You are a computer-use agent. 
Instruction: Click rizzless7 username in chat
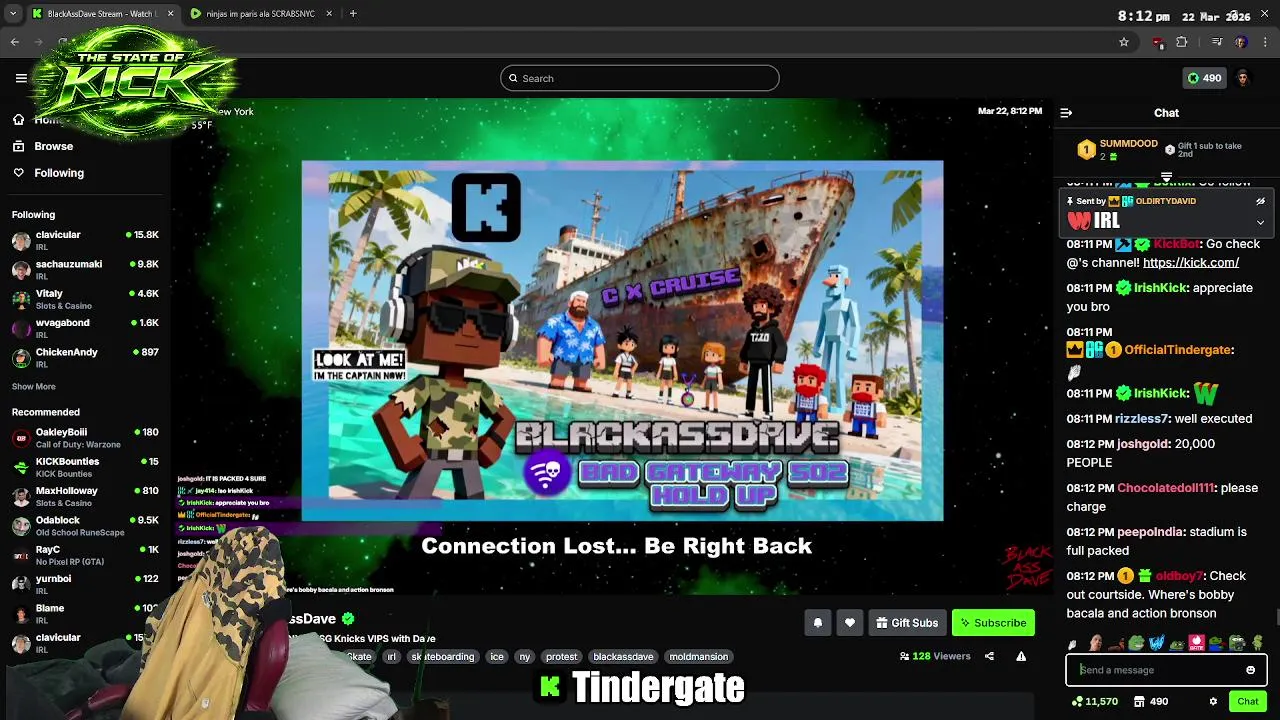(1141, 419)
